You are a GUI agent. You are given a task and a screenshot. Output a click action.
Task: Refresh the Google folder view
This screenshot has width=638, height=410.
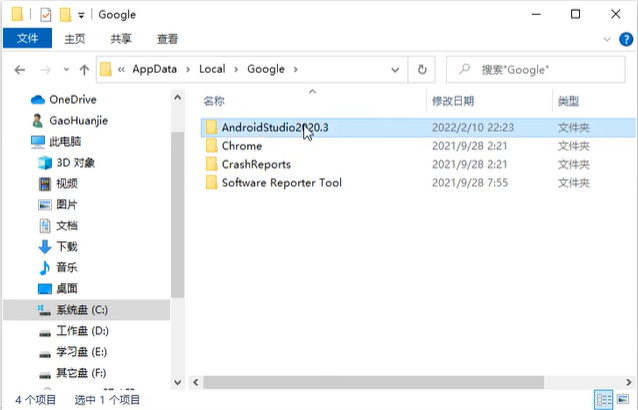click(x=422, y=70)
